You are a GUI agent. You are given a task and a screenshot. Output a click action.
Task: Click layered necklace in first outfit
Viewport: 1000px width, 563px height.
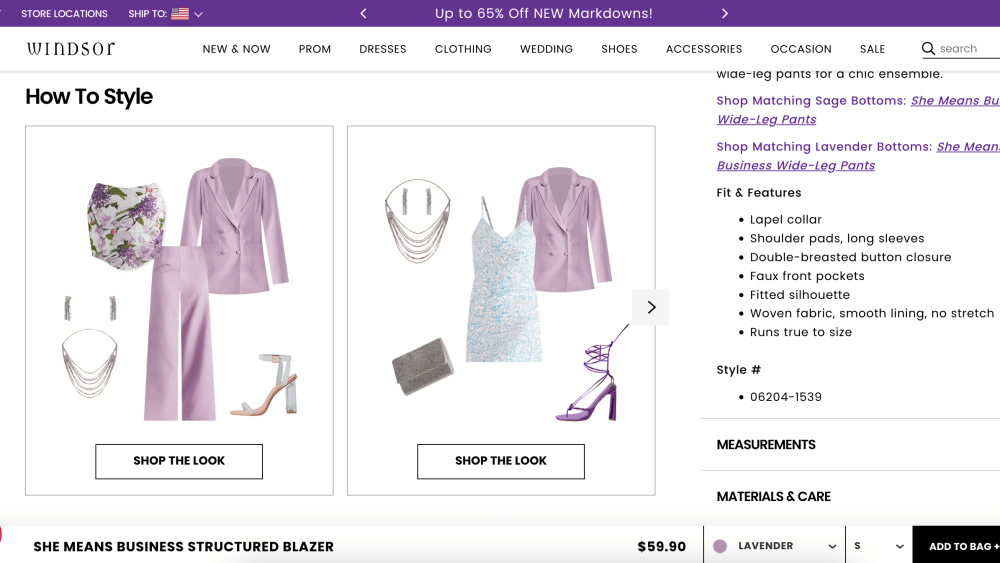(x=89, y=362)
